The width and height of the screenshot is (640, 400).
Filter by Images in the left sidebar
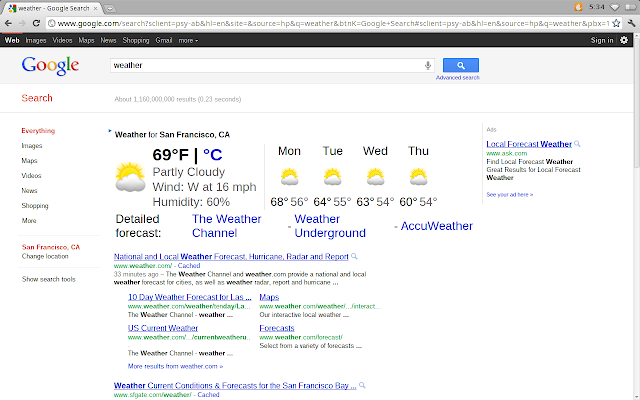coord(32,146)
